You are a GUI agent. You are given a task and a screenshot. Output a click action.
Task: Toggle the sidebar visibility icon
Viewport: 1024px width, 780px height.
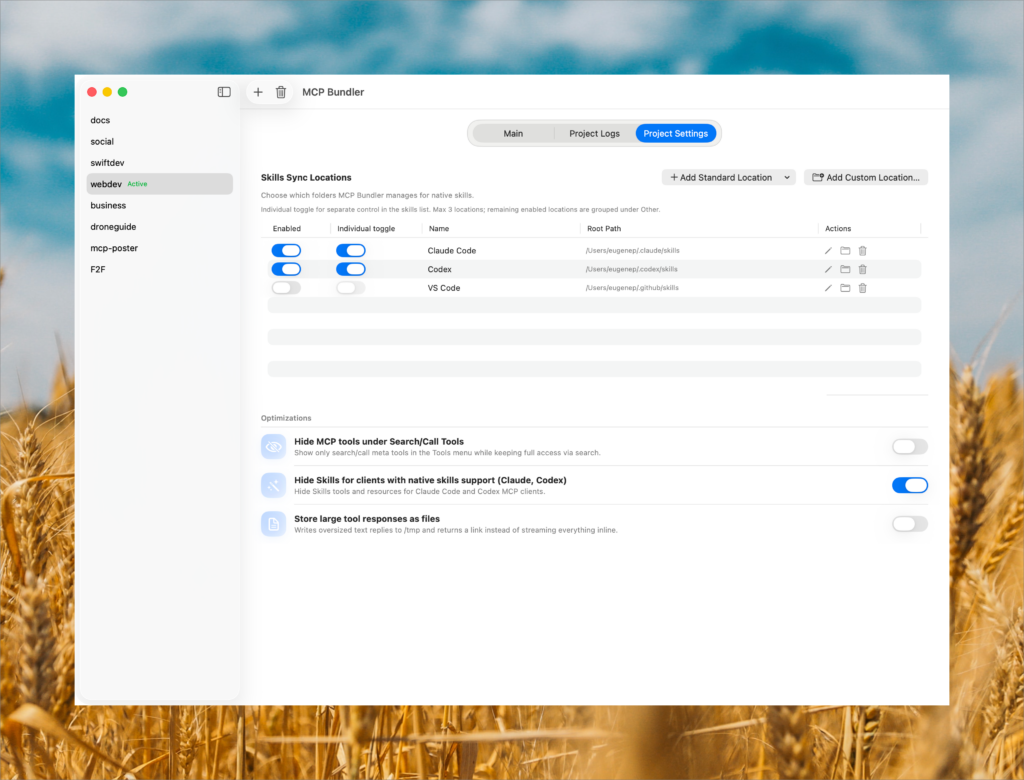[224, 92]
